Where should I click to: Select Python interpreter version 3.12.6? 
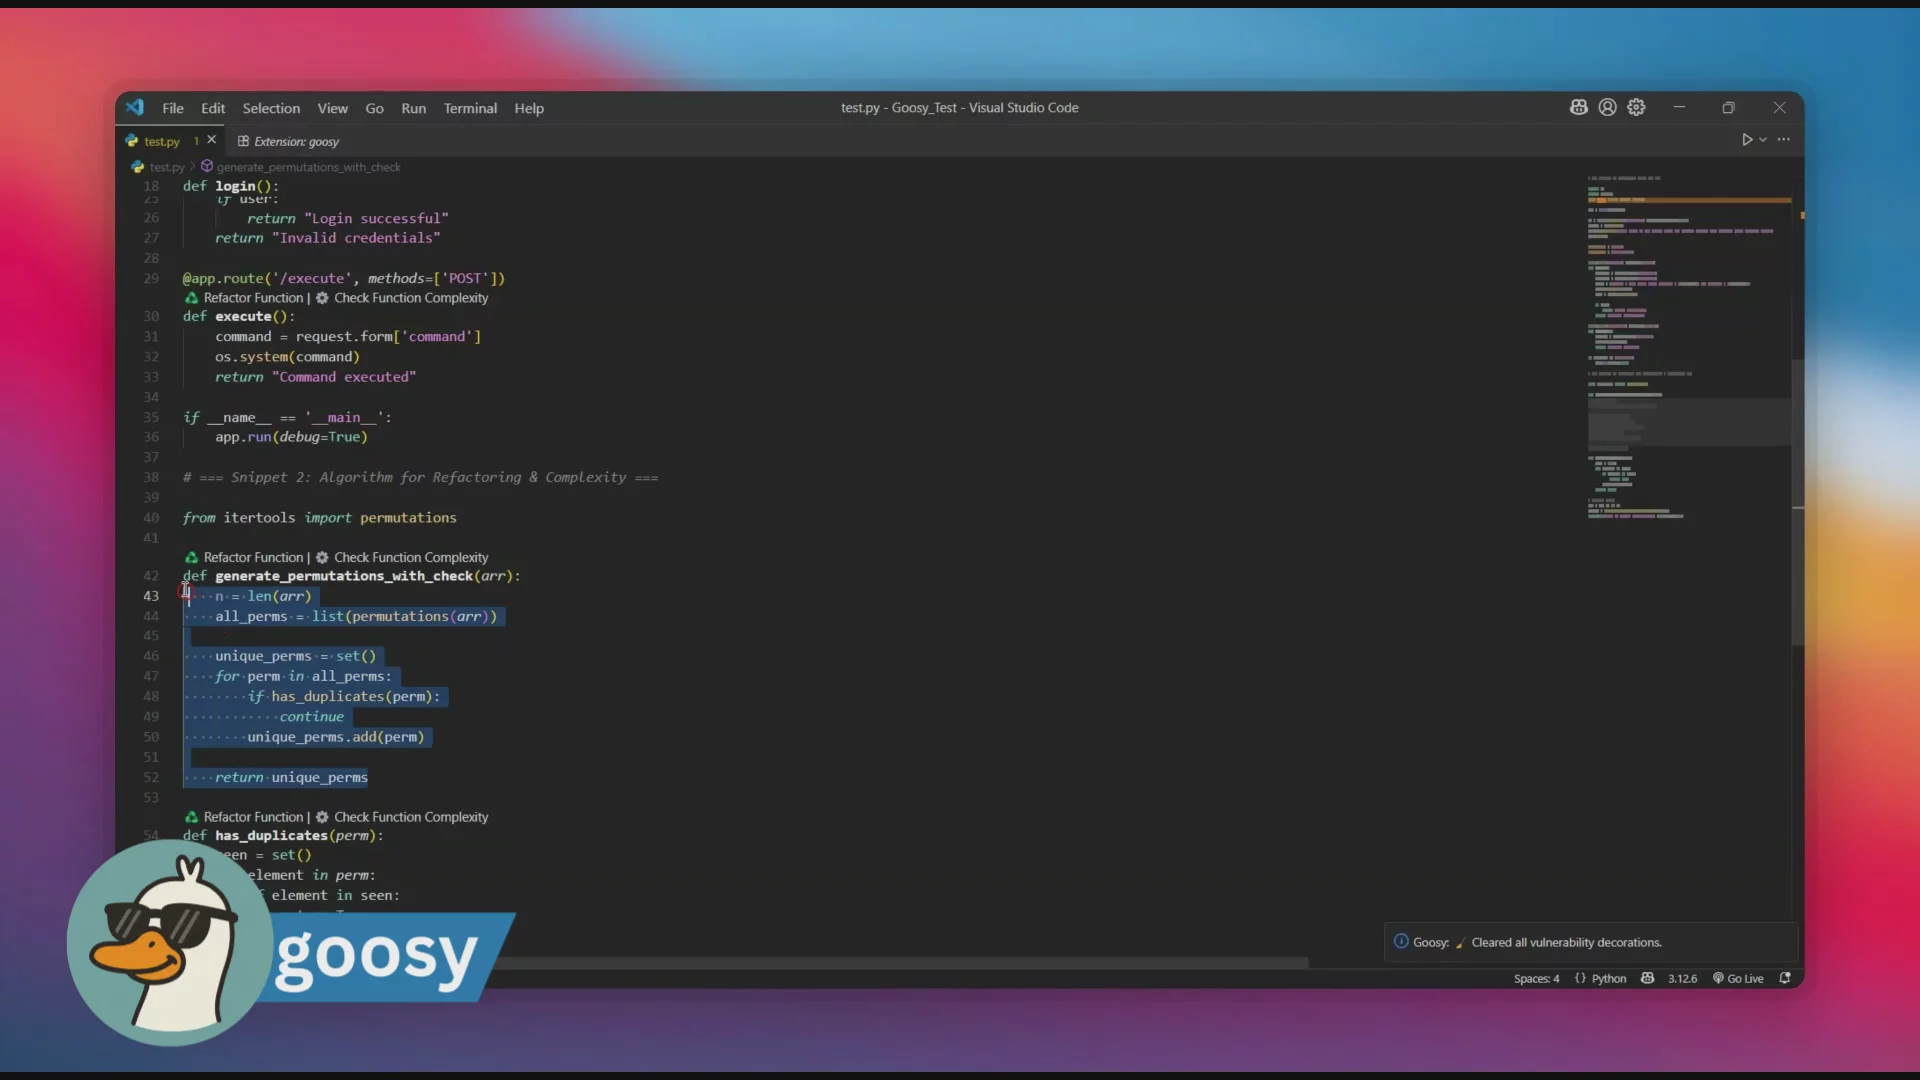coord(1682,978)
